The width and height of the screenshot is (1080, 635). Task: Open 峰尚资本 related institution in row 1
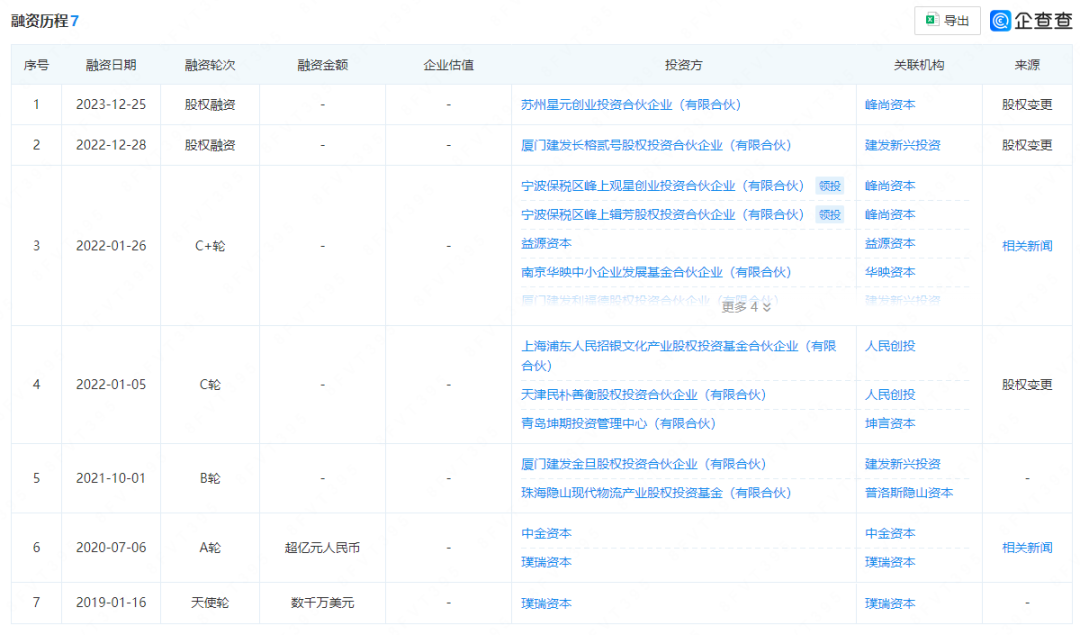(x=890, y=105)
